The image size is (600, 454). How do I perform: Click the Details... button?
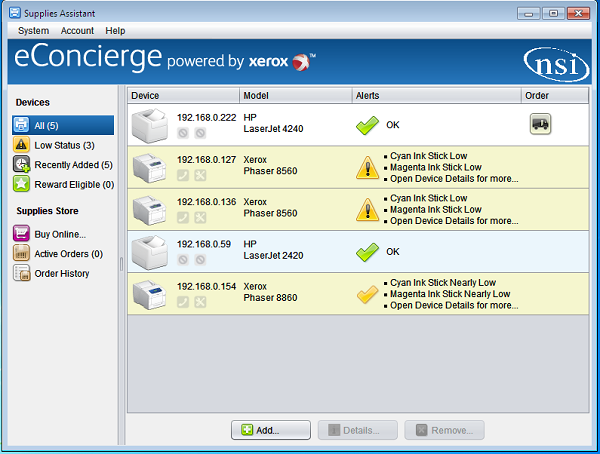click(358, 430)
